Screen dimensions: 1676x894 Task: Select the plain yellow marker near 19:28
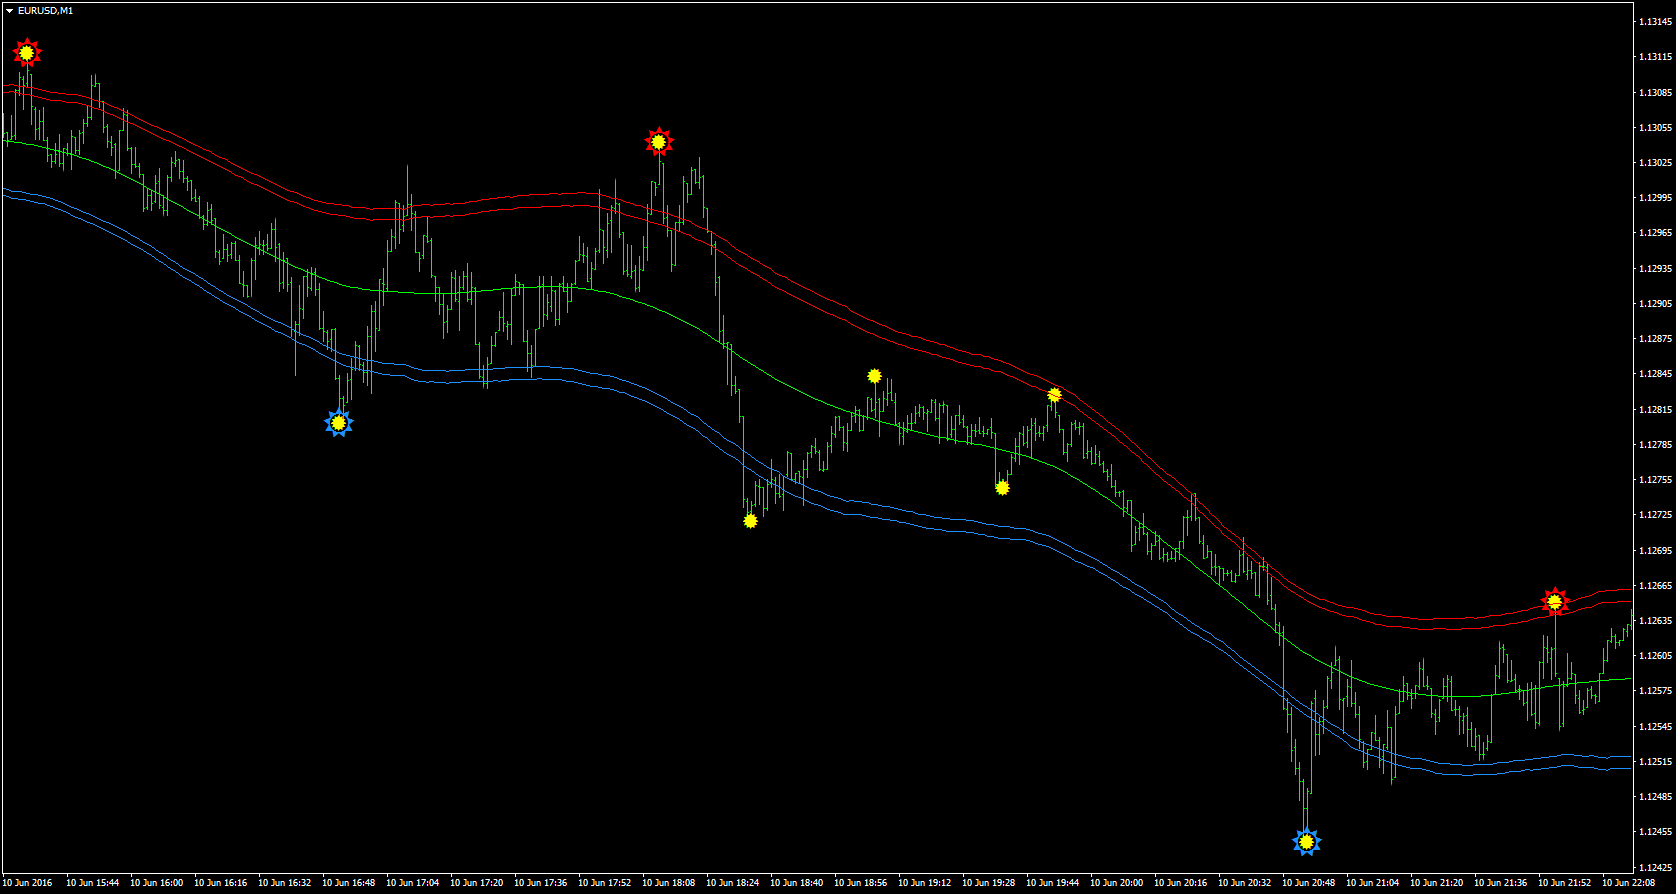tap(1002, 488)
